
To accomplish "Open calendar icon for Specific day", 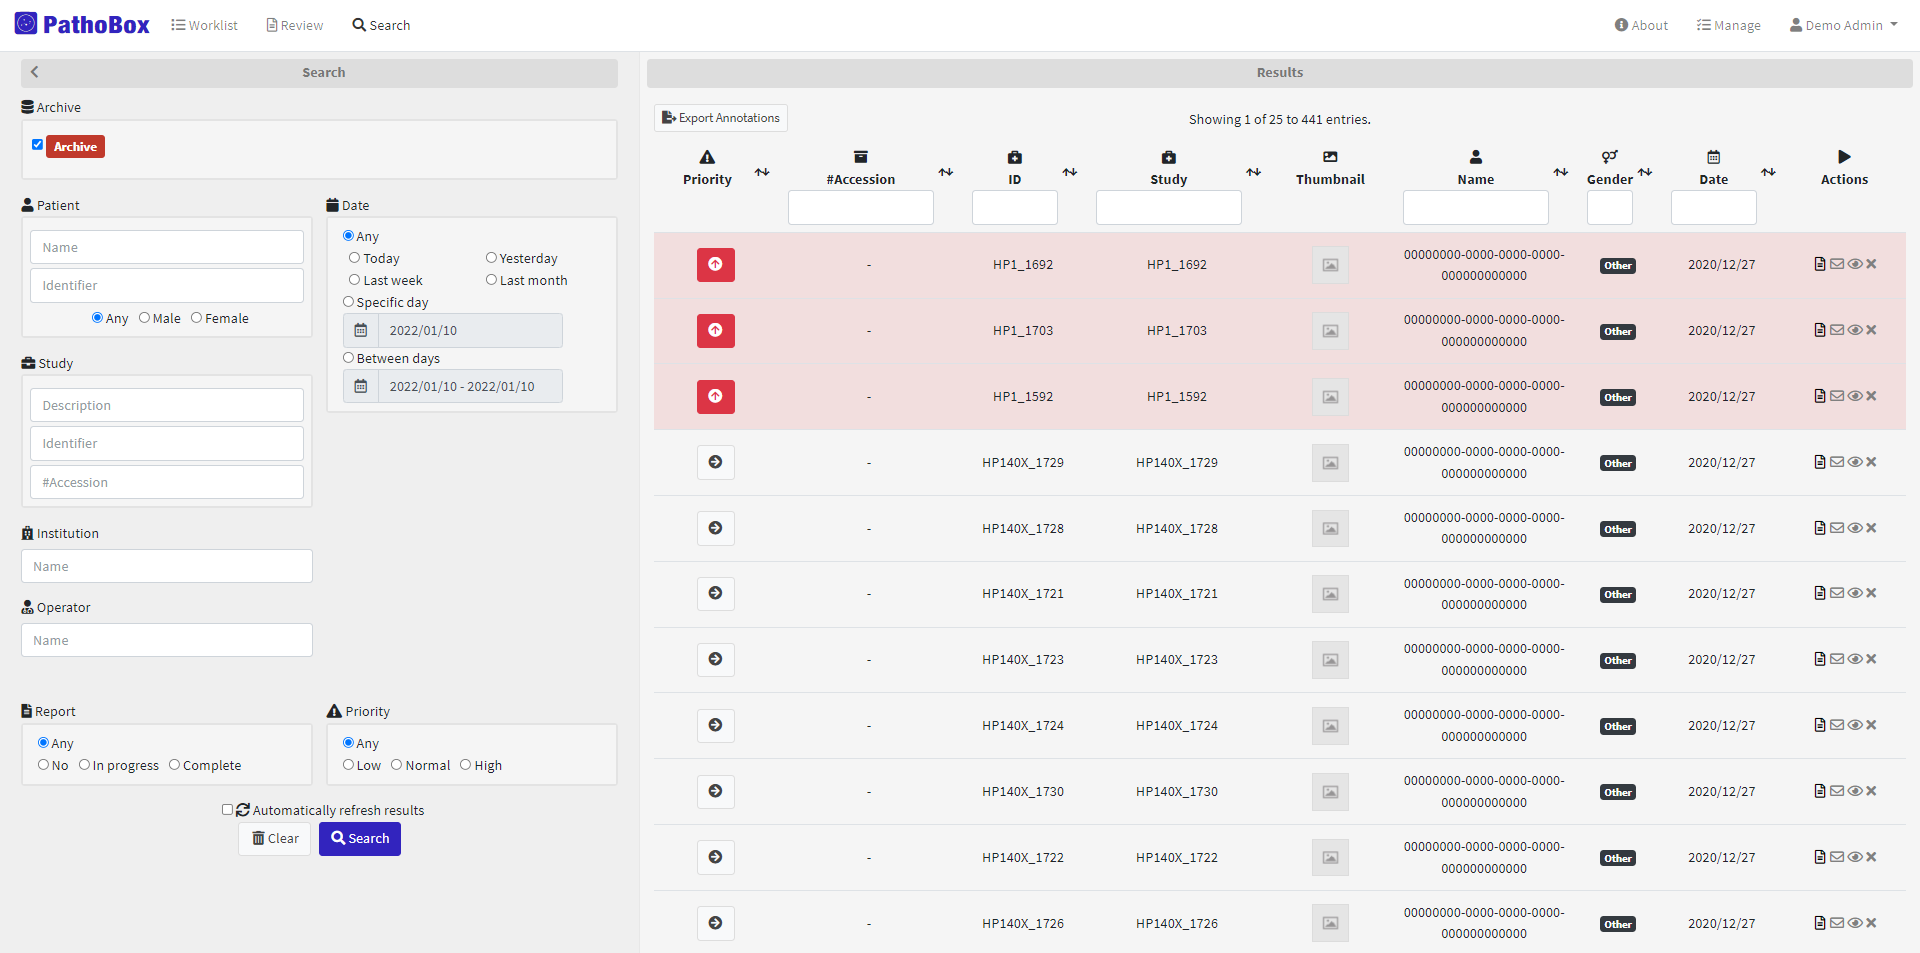I will click(x=361, y=331).
